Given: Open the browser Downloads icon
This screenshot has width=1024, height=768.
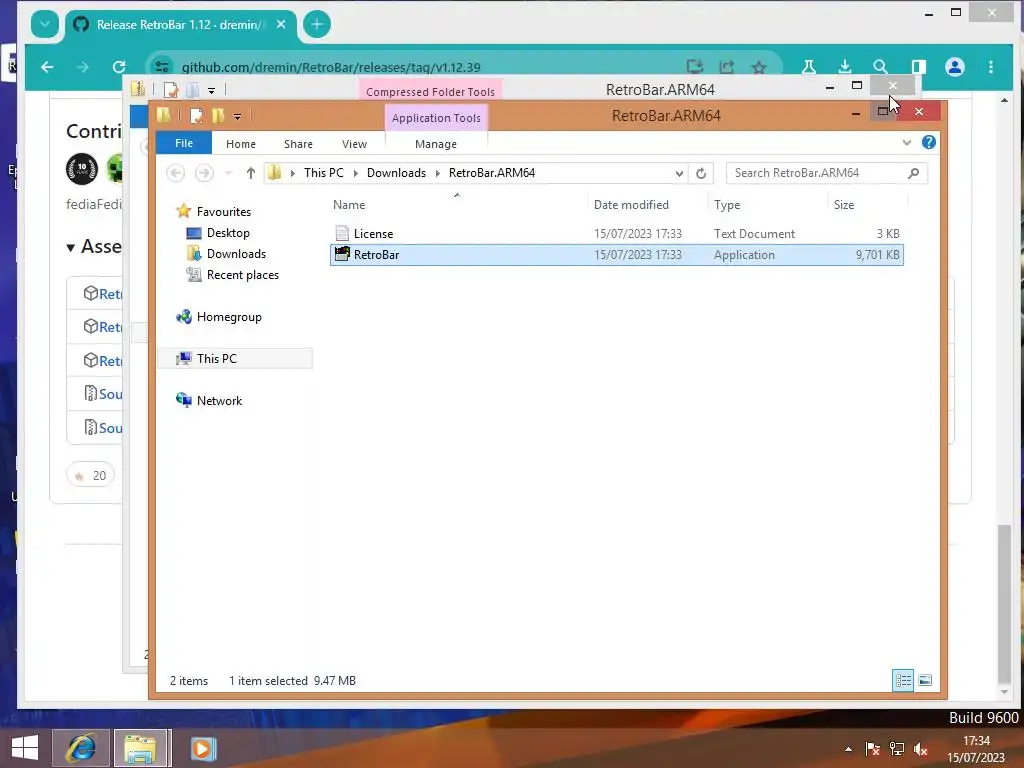Looking at the screenshot, I should click(844, 67).
